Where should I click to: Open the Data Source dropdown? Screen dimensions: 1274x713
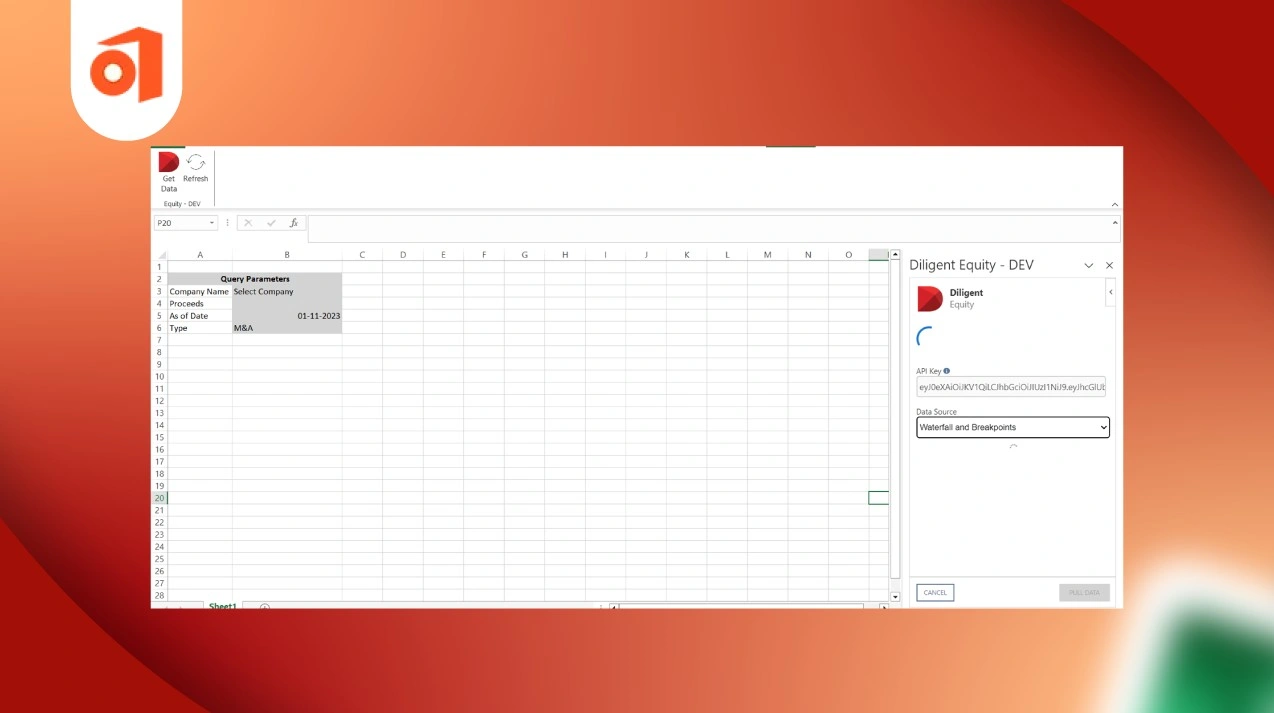1013,427
